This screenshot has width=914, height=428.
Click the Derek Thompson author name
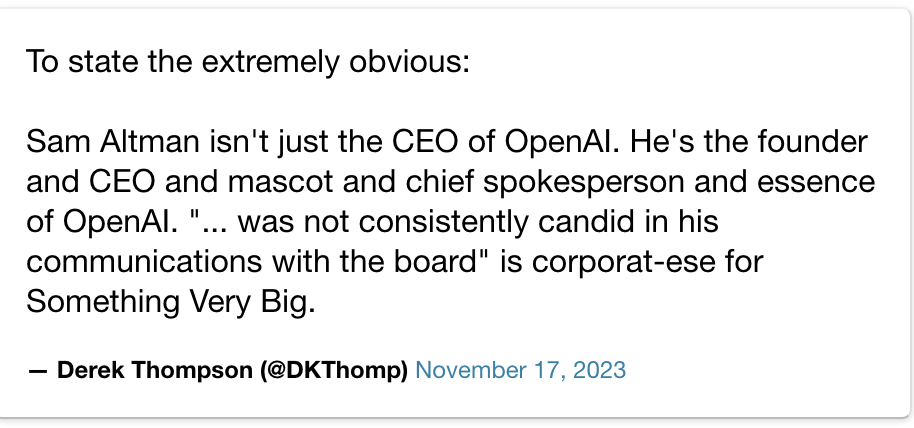click(x=156, y=370)
